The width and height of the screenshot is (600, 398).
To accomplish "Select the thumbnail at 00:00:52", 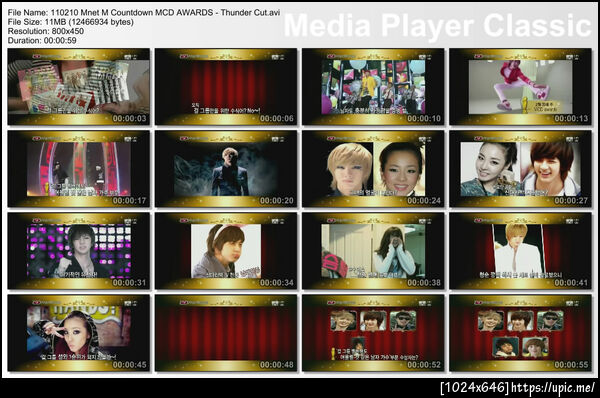I will pyautogui.click(x=373, y=333).
